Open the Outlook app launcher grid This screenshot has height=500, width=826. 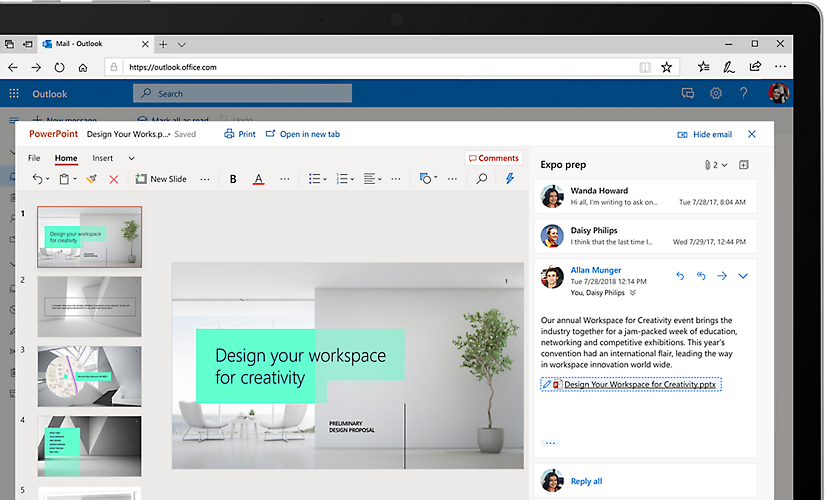[x=14, y=94]
